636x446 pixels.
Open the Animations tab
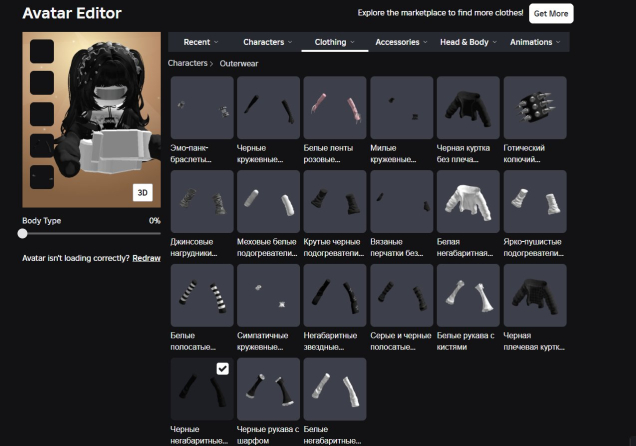click(x=534, y=42)
